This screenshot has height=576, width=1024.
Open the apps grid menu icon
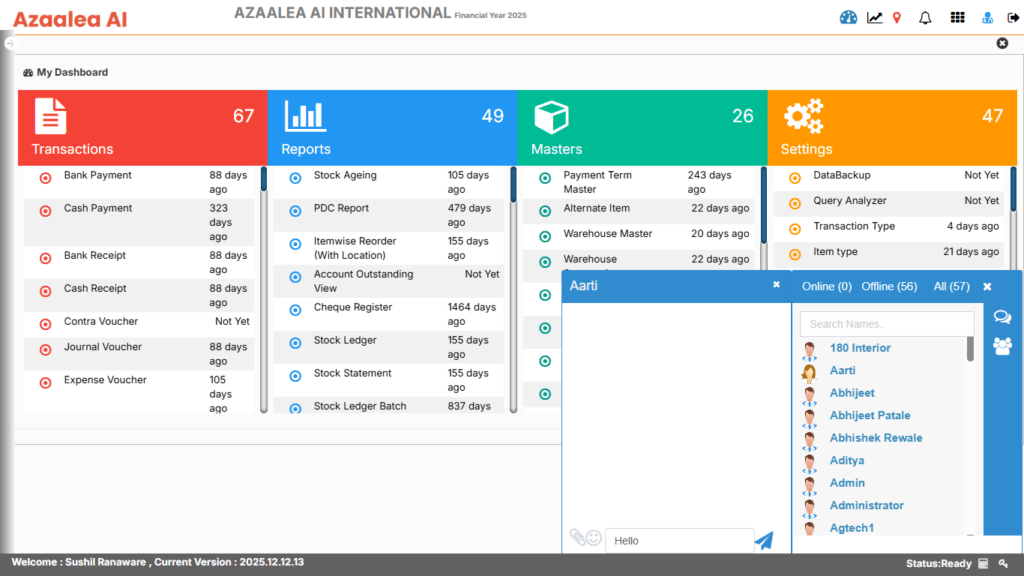[x=957, y=18]
